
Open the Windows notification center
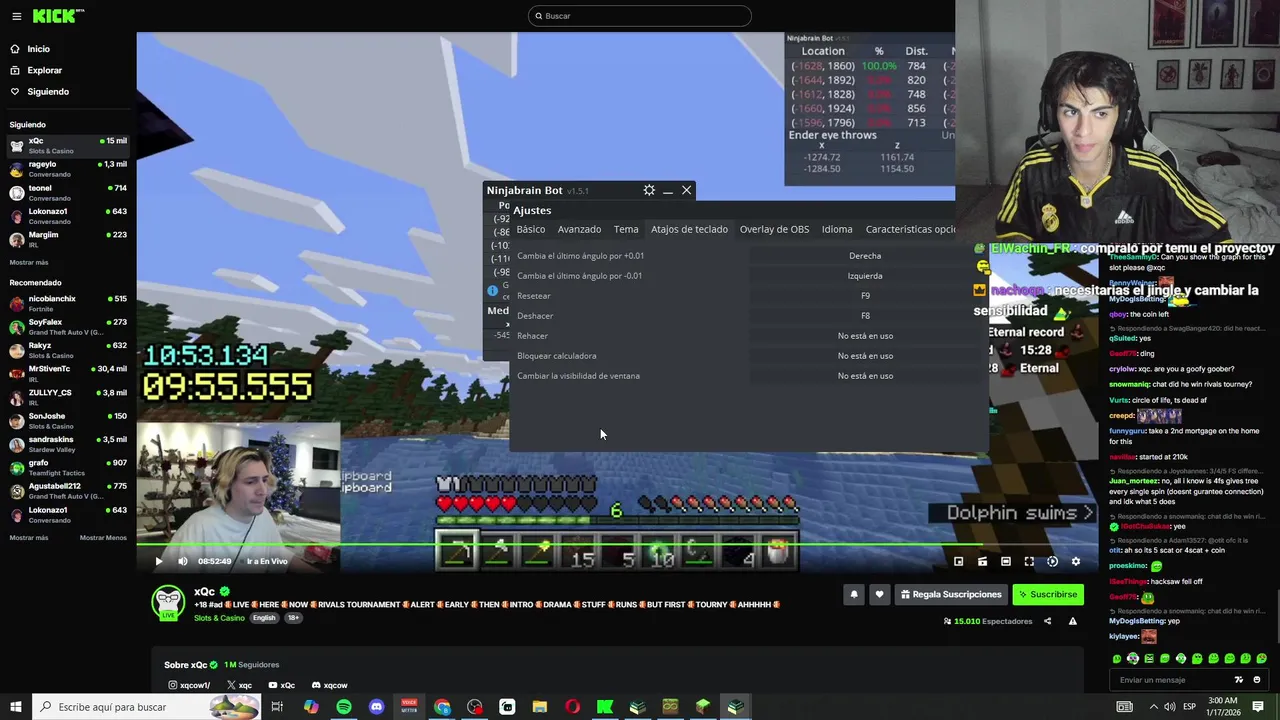pos(1258,707)
